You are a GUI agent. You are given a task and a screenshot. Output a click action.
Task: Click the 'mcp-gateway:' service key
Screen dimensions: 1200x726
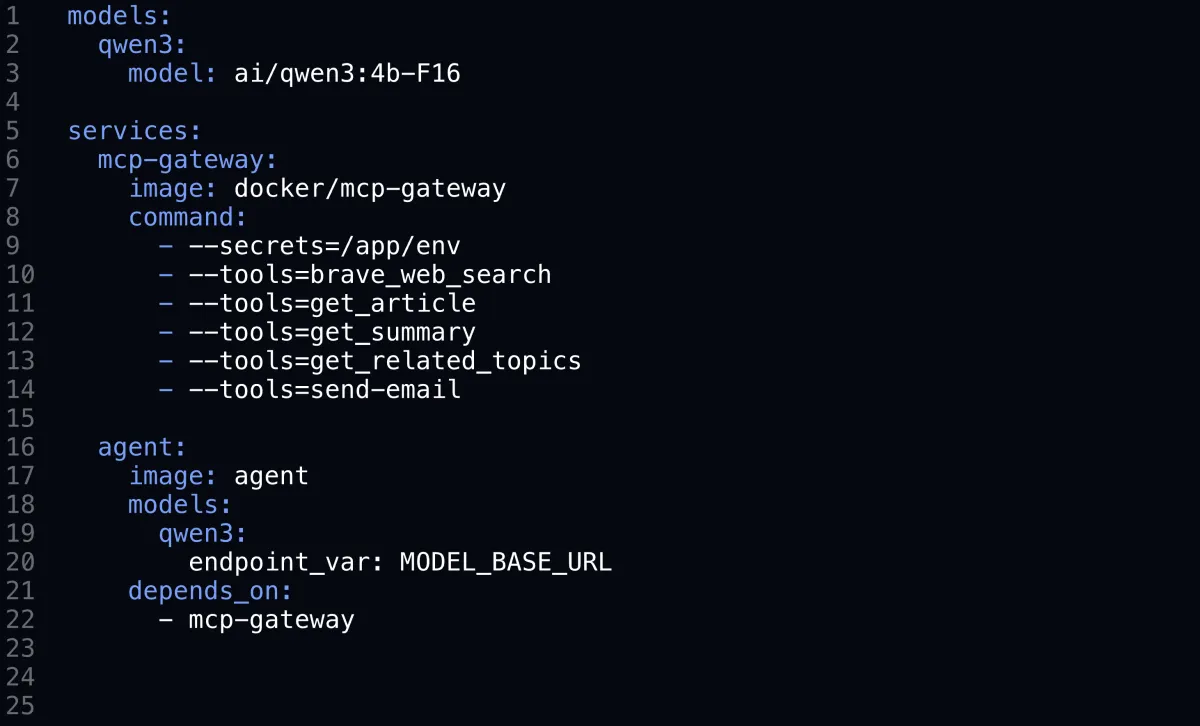point(187,160)
